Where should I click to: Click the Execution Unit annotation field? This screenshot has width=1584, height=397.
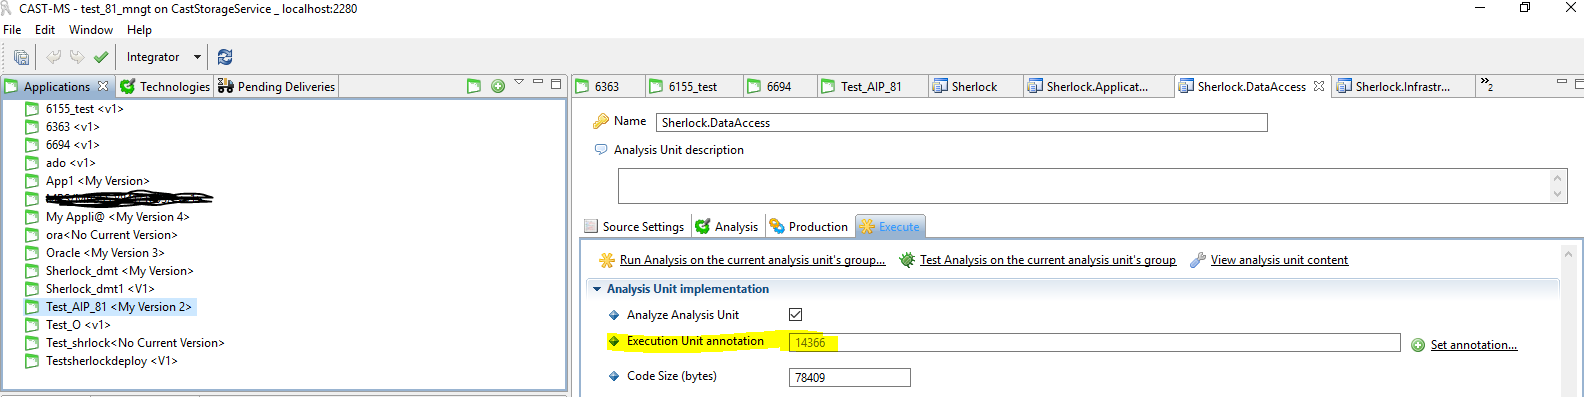(1094, 343)
